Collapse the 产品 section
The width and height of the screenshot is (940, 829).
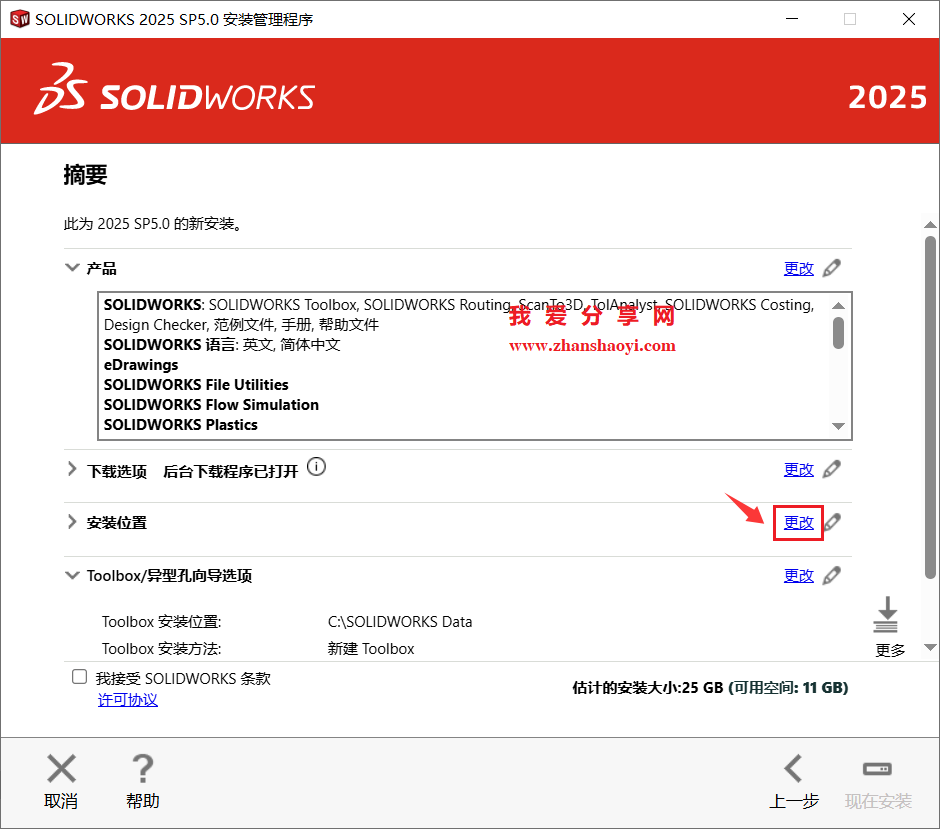tap(72, 267)
